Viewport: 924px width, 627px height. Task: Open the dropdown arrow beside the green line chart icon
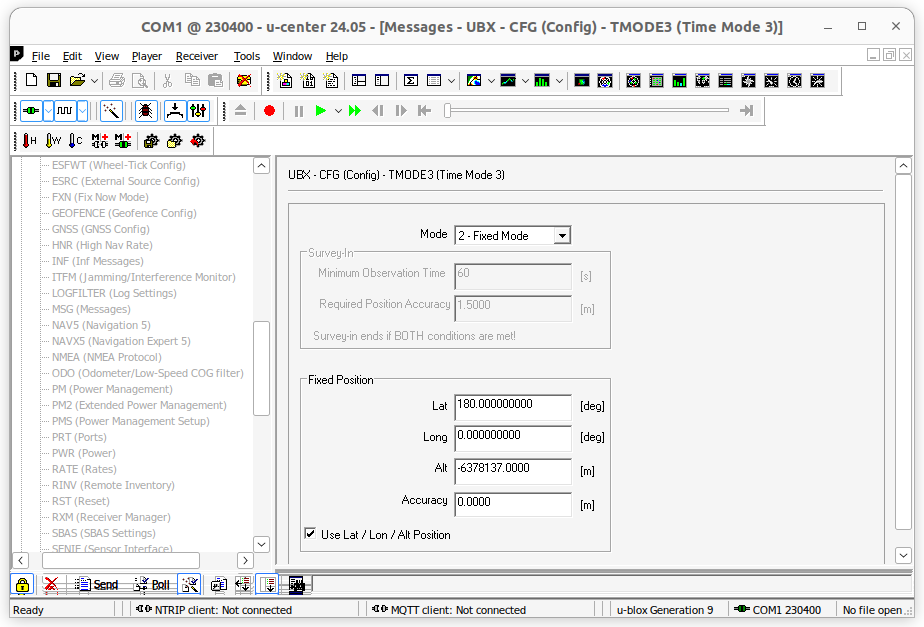tap(525, 80)
